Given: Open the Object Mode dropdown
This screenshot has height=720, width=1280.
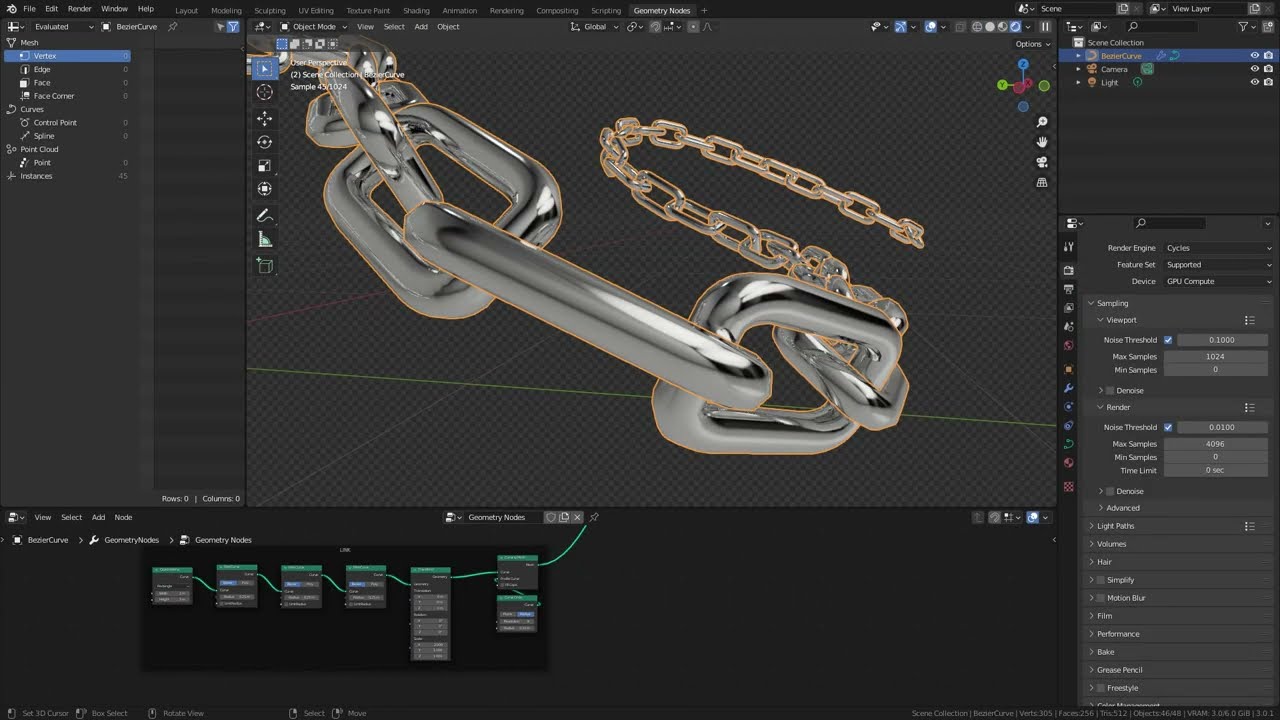Looking at the screenshot, I should click(x=313, y=27).
